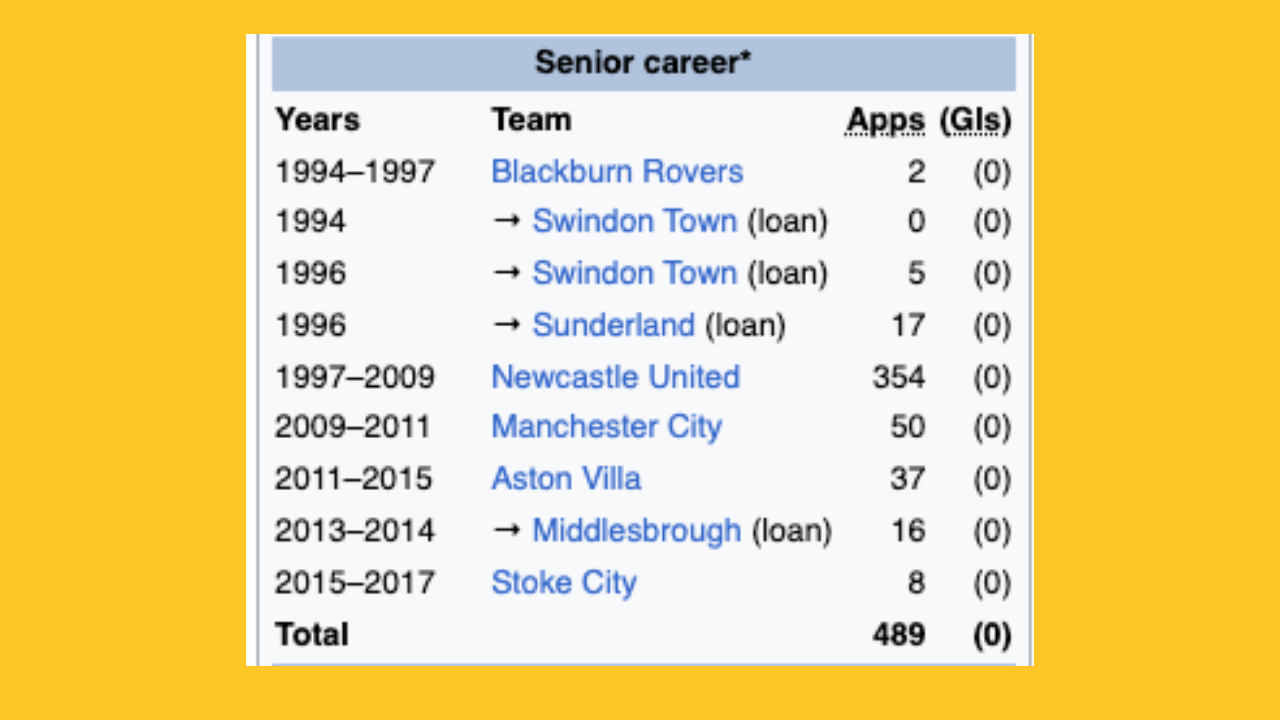Click the 354 appearances value
This screenshot has width=1280, height=720.
(898, 377)
